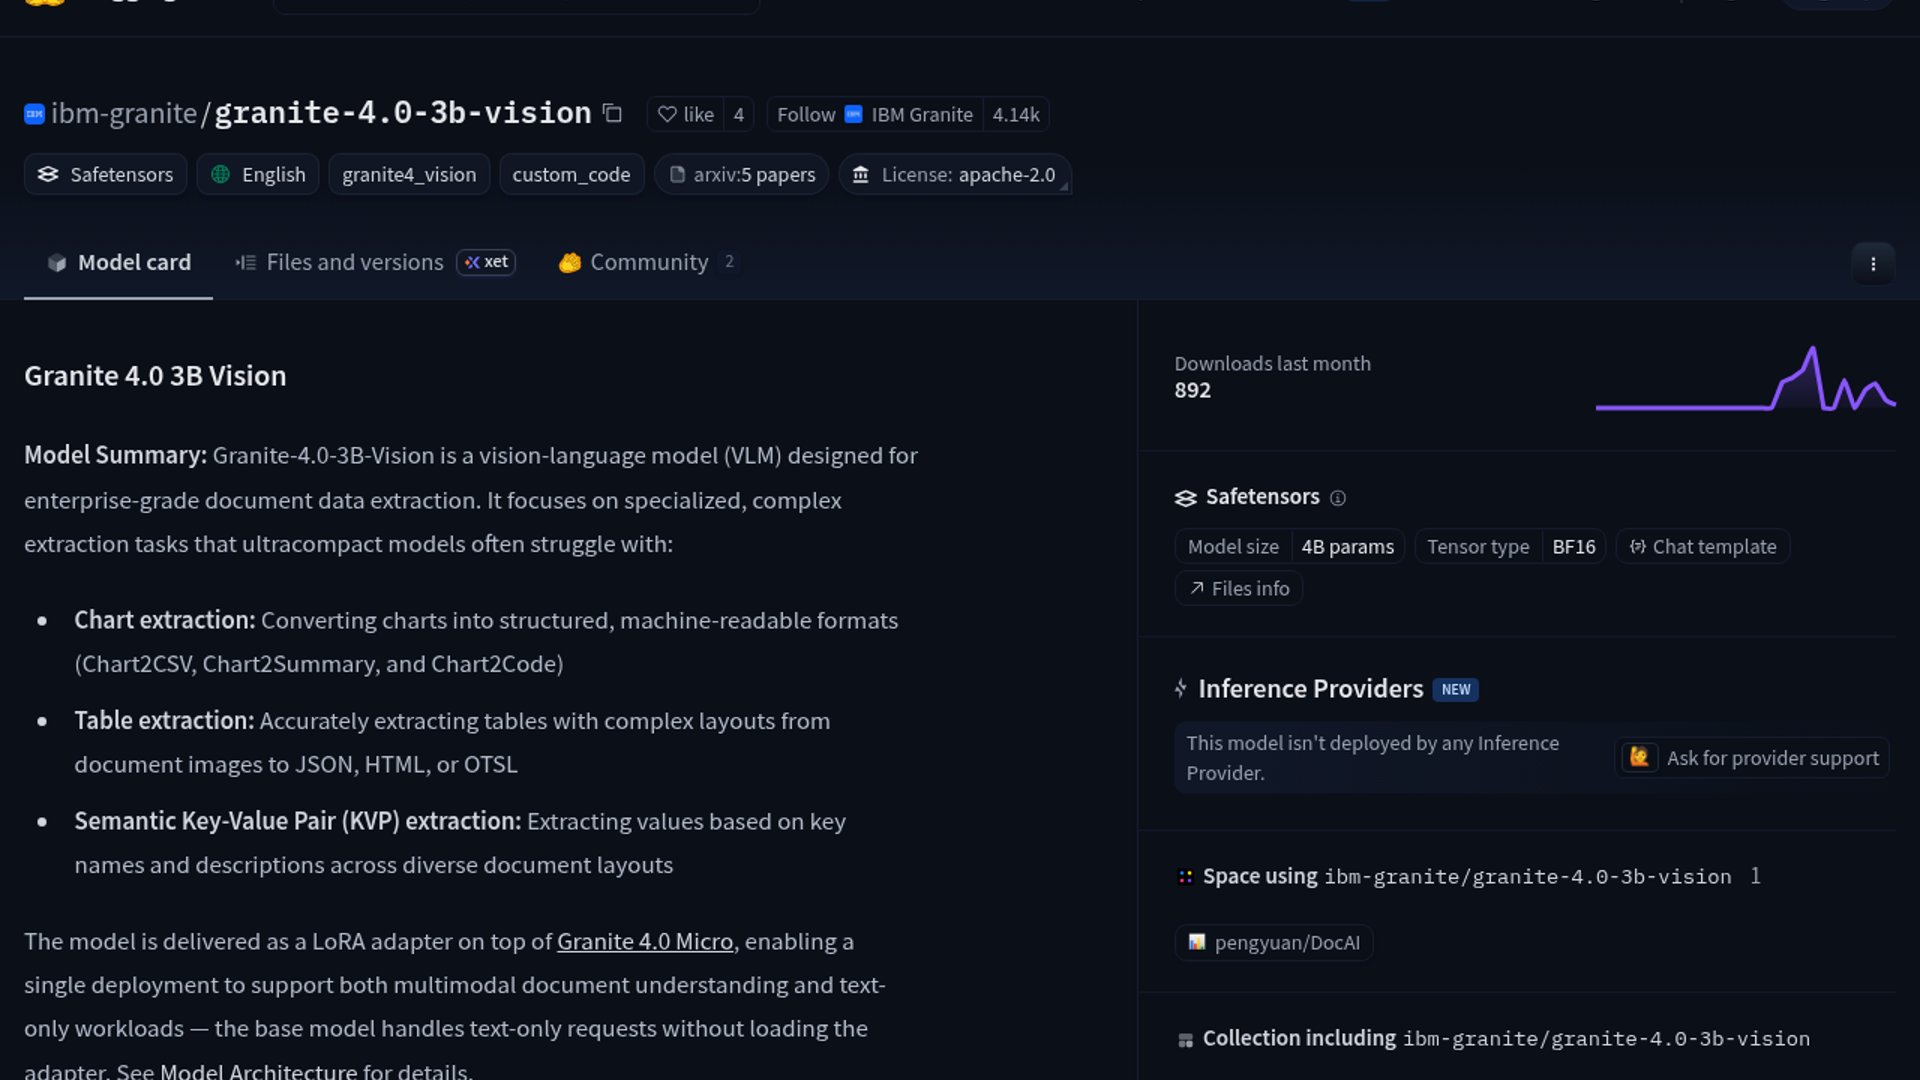Screen dimensions: 1920x1080
Task: Follow the Granite 4.0 Micro link
Action: point(645,942)
